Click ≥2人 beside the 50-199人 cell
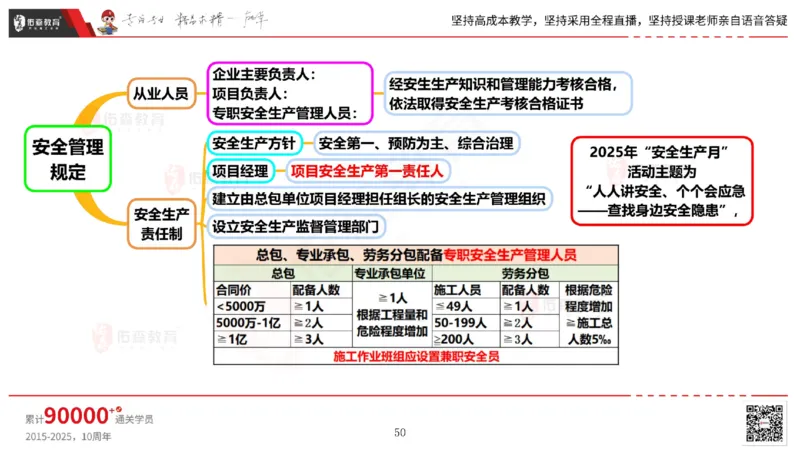Image resolution: width=800 pixels, height=450 pixels. click(529, 322)
